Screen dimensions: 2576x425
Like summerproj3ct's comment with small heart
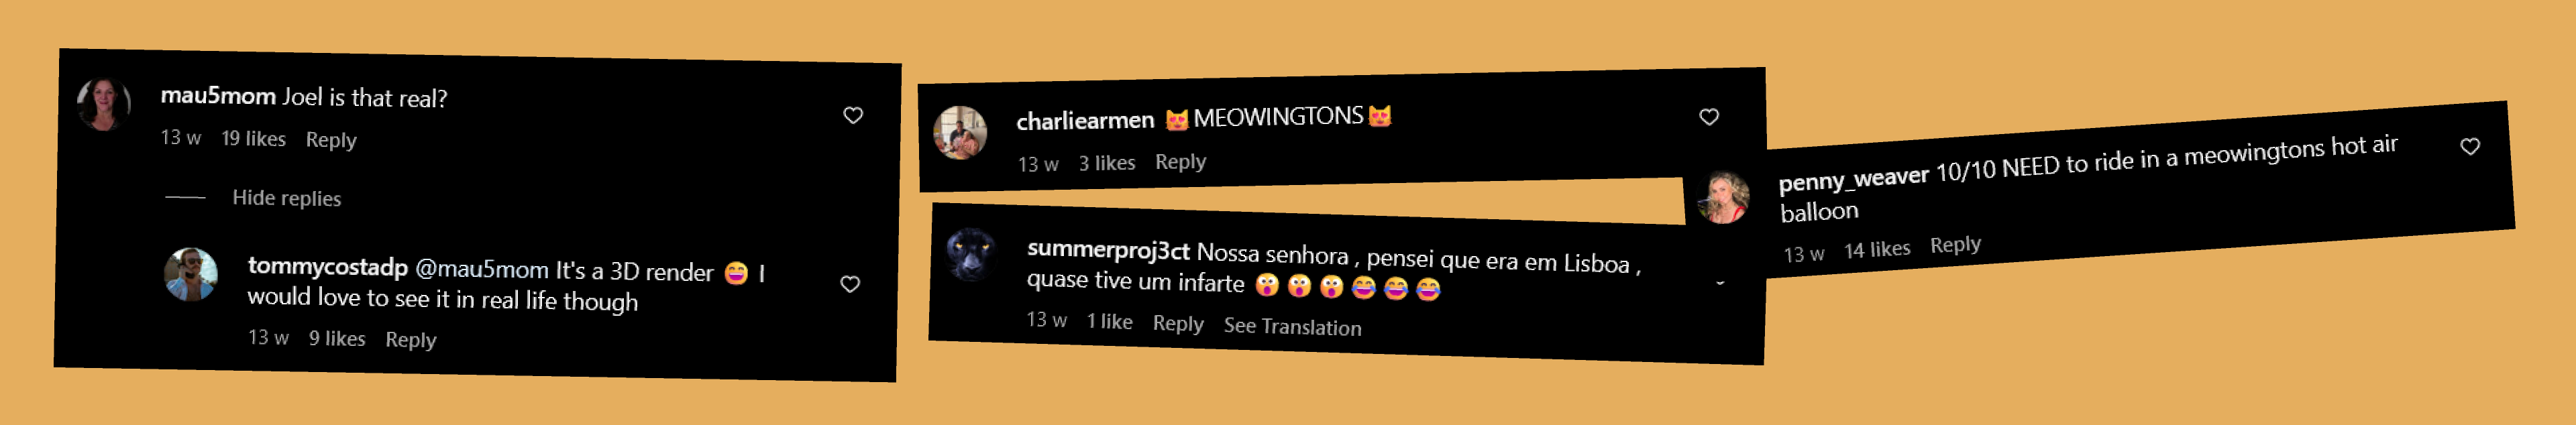1720,283
